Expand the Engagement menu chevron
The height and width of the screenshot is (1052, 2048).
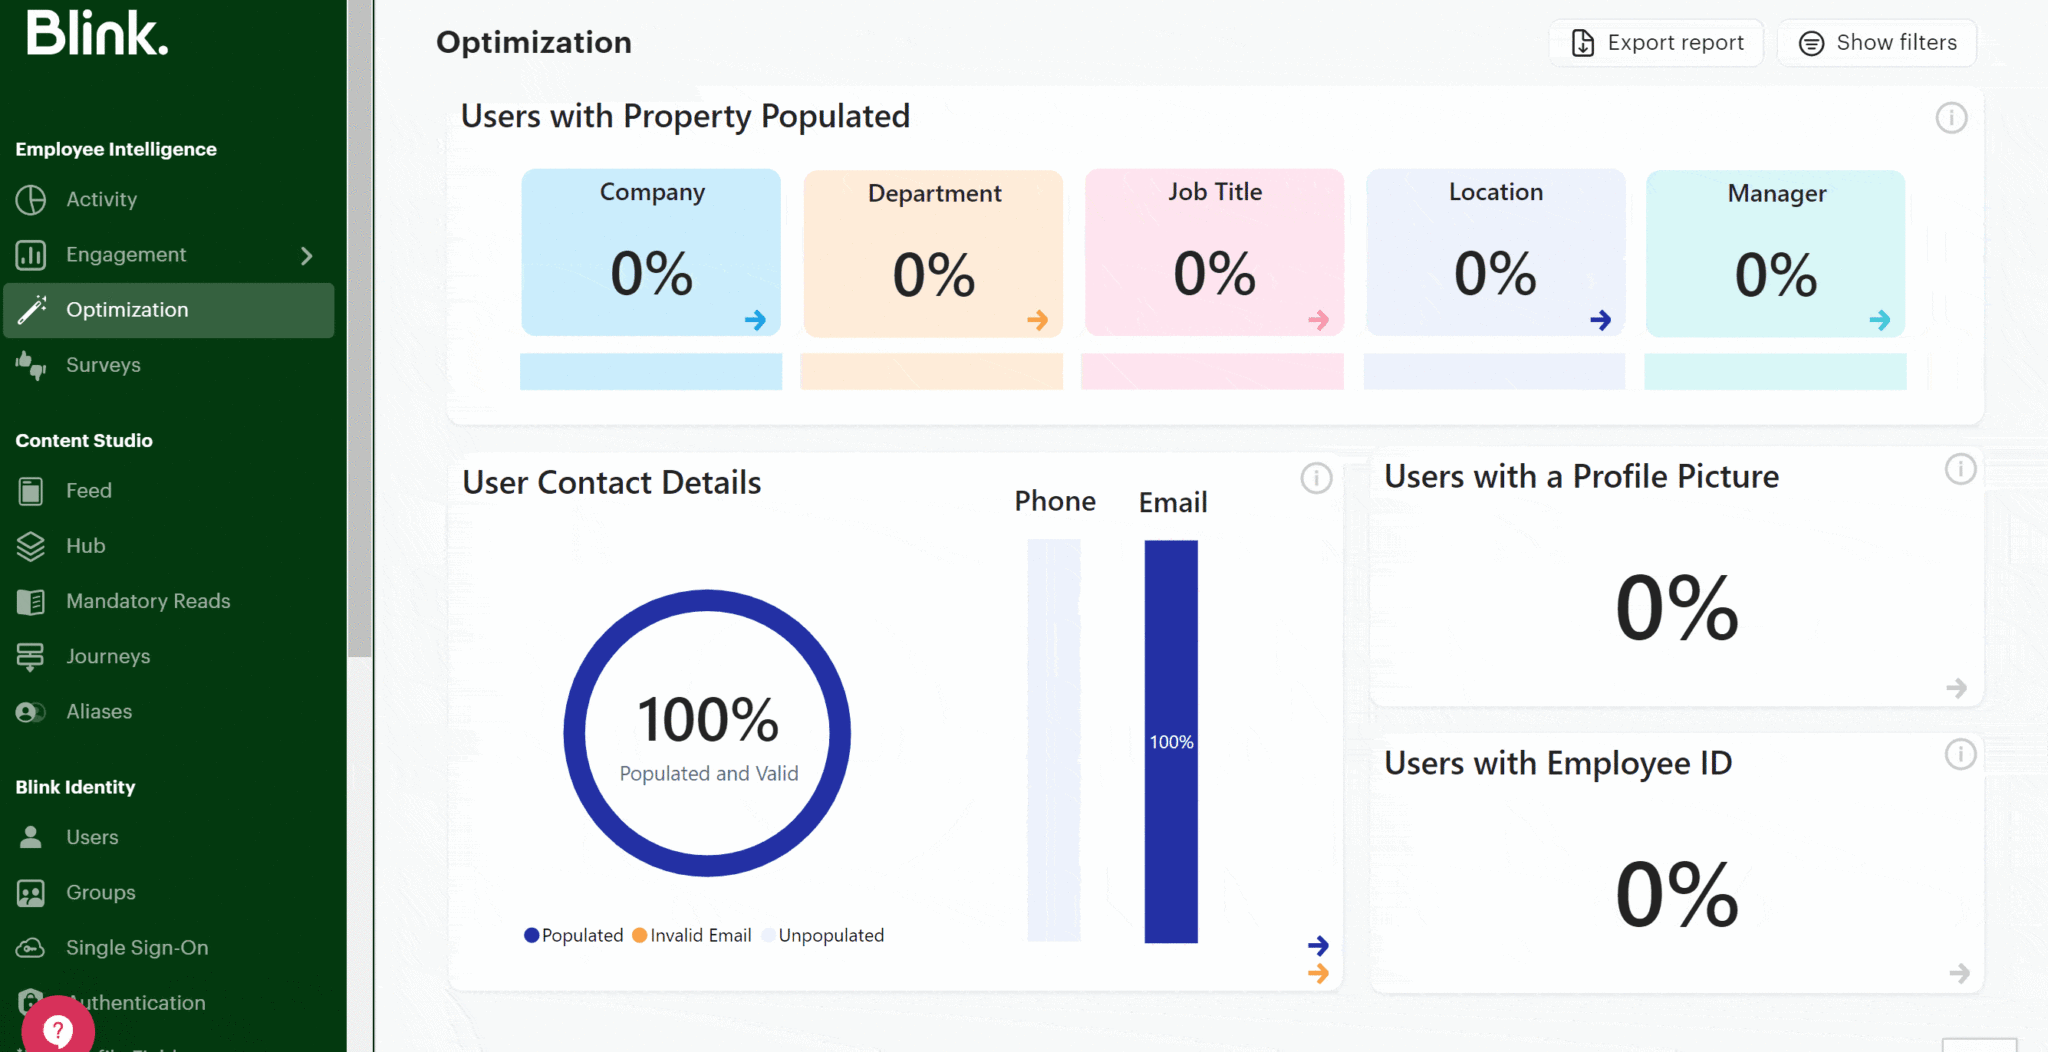[307, 255]
